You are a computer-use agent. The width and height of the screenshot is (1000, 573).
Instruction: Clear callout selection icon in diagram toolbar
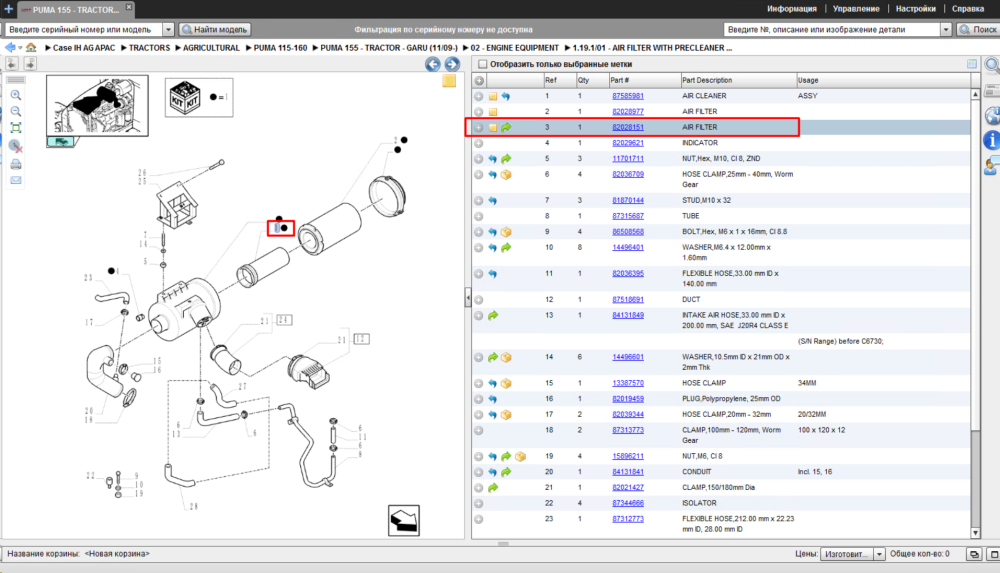coord(16,147)
